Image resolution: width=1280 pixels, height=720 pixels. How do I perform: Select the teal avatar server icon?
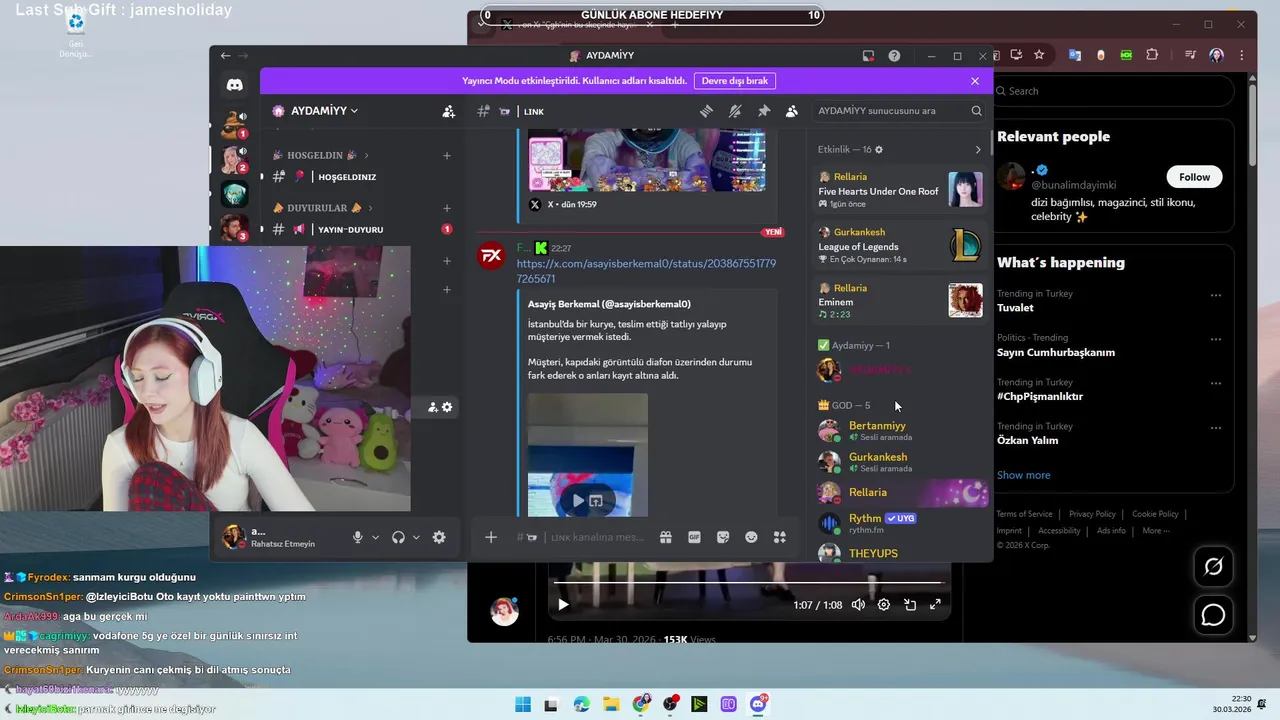(x=234, y=193)
